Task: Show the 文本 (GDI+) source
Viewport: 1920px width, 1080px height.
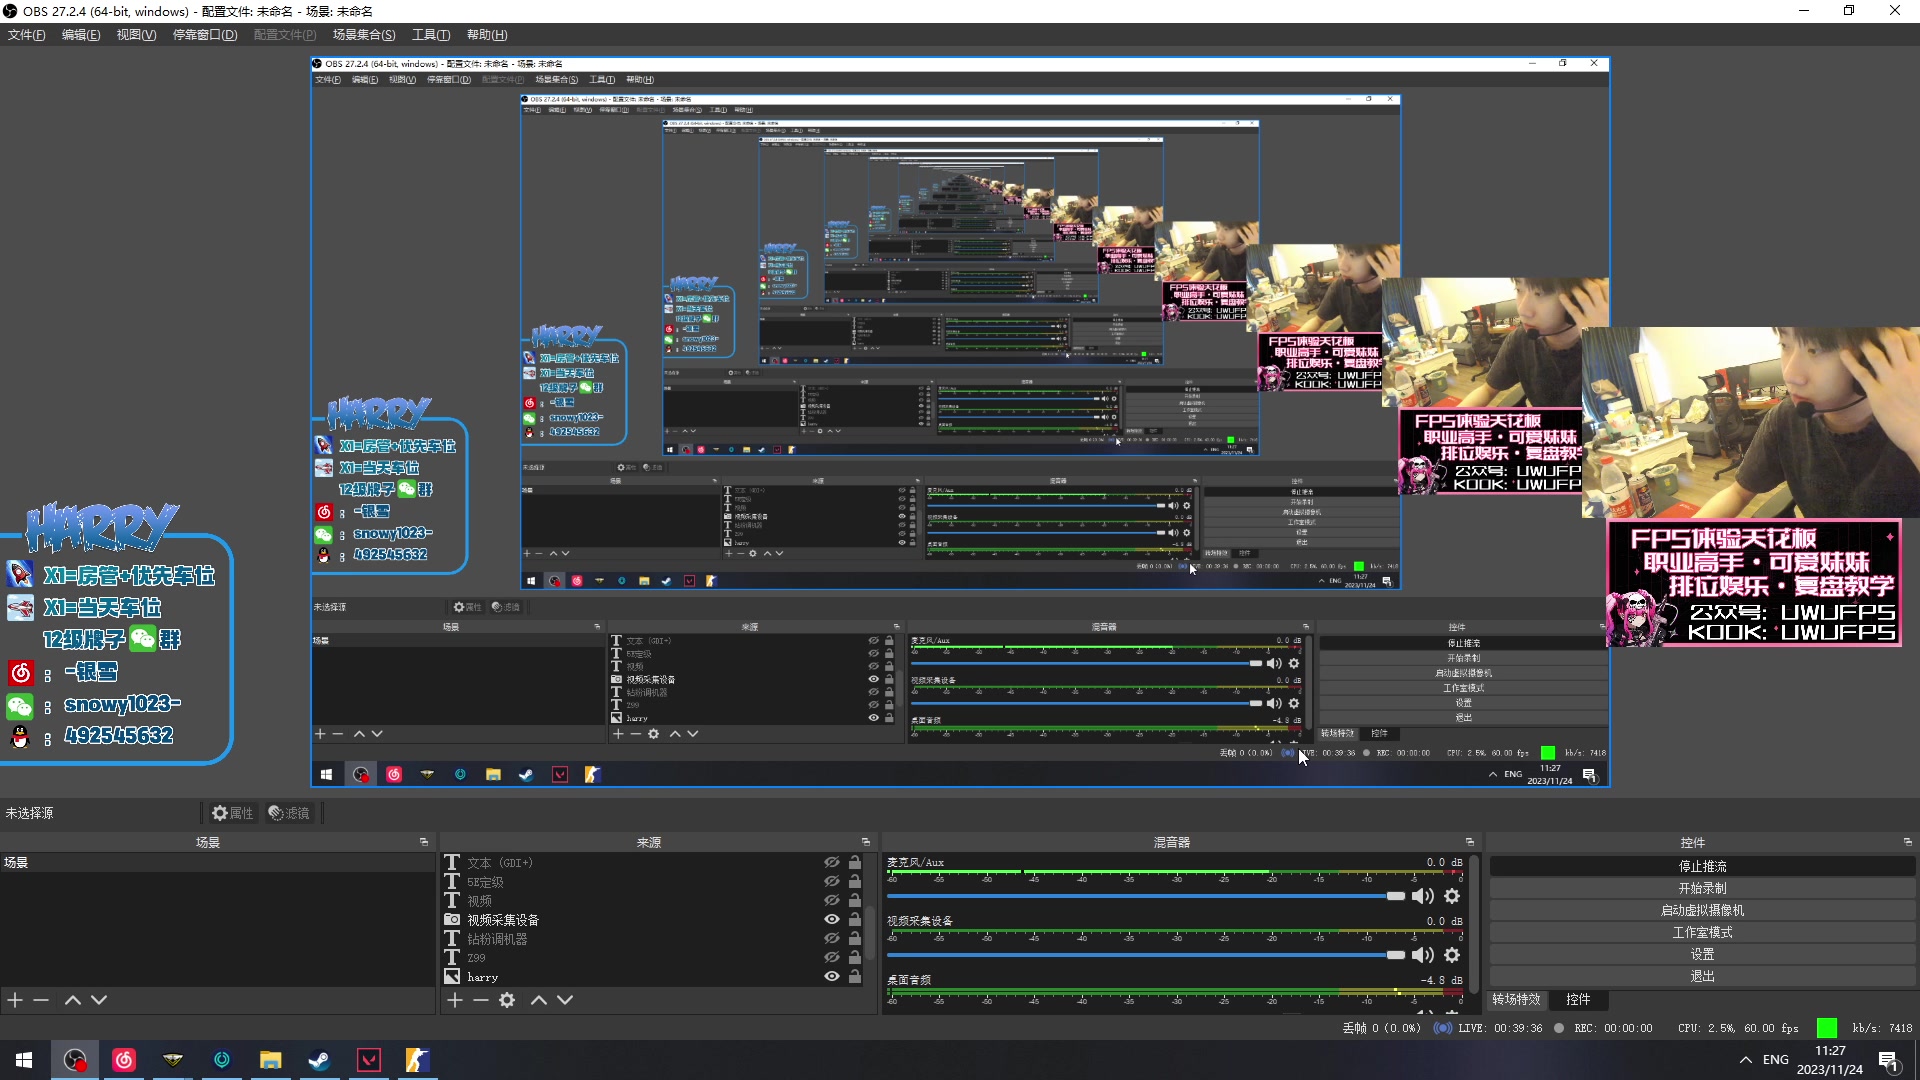Action: click(831, 862)
